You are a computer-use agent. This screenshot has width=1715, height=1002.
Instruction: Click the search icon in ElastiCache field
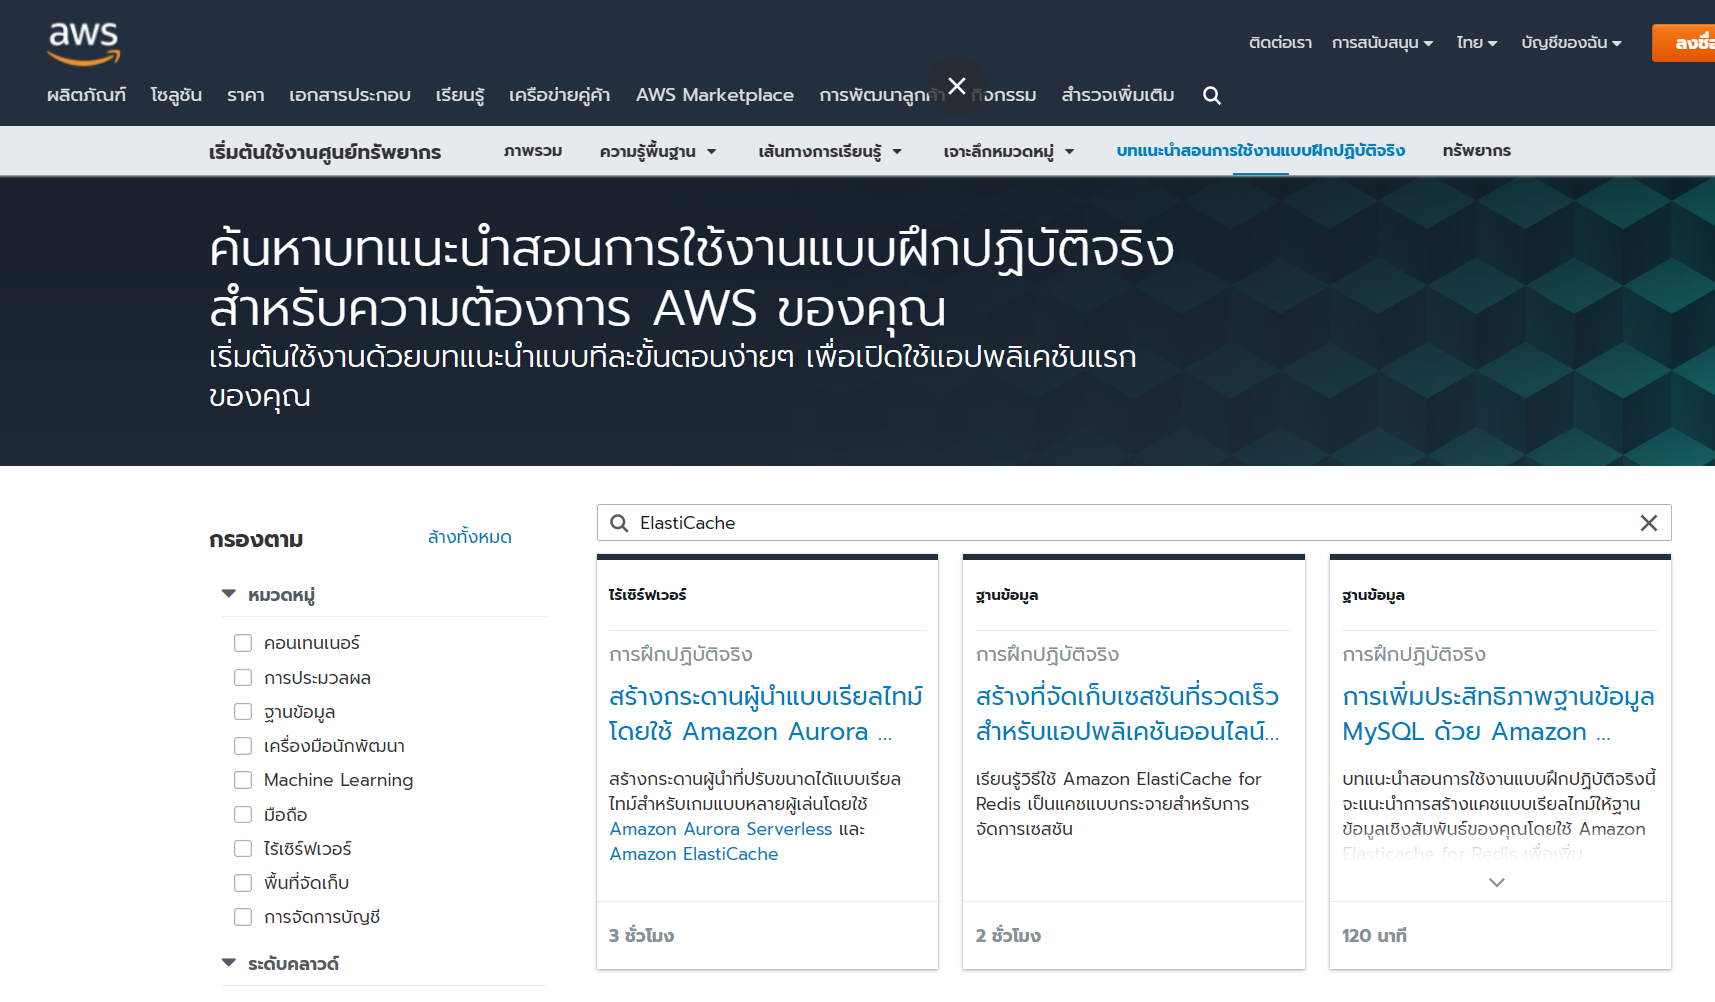(x=619, y=523)
